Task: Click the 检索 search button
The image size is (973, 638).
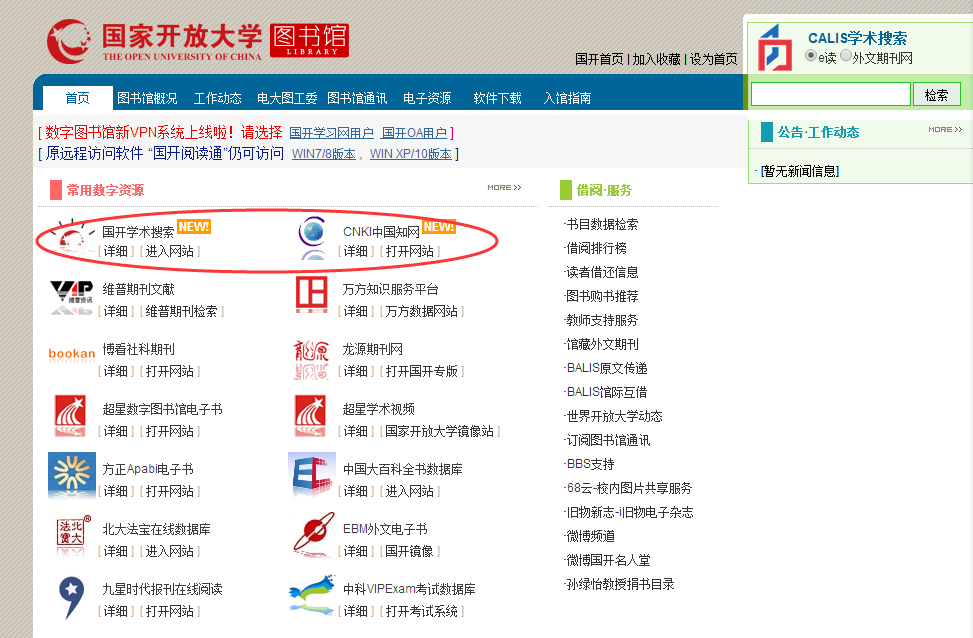Action: [936, 95]
